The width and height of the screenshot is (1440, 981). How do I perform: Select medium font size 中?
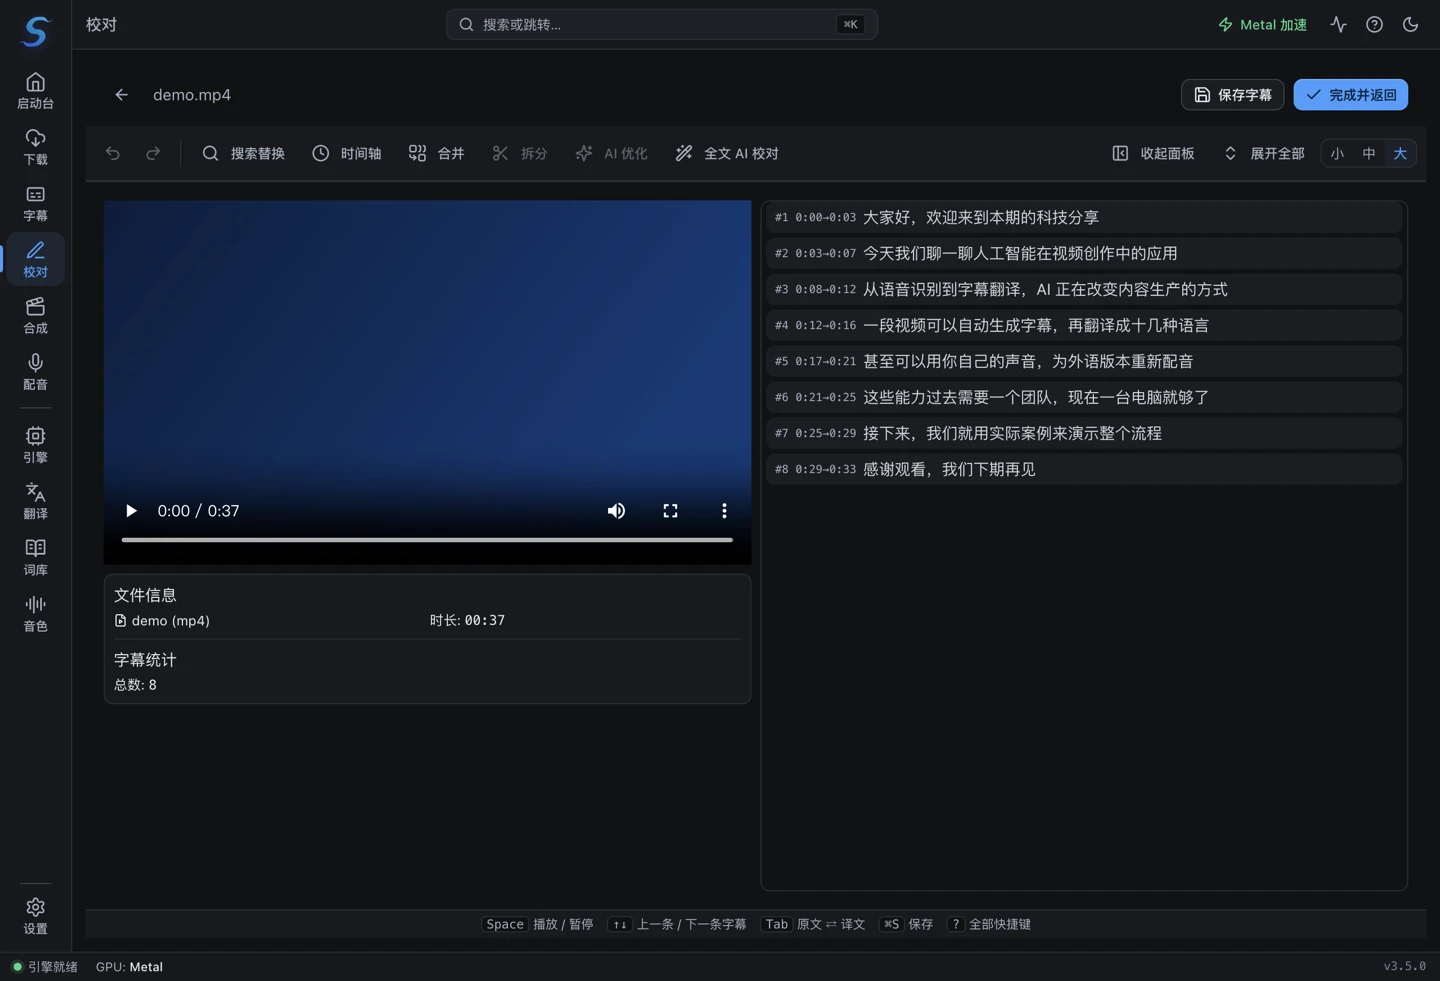coord(1369,153)
